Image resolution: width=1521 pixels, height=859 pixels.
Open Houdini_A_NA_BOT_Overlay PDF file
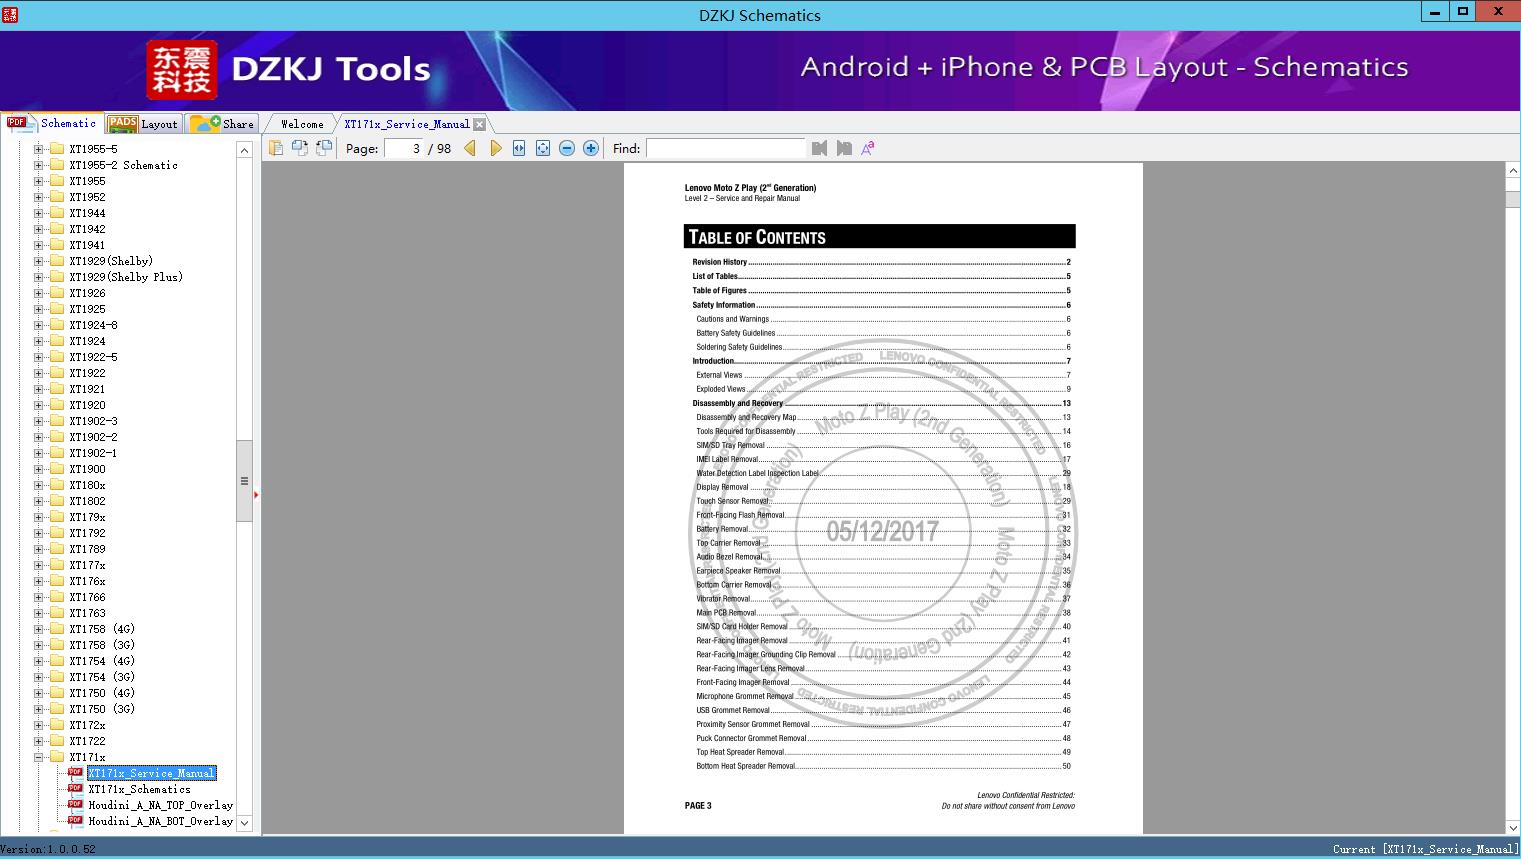160,821
